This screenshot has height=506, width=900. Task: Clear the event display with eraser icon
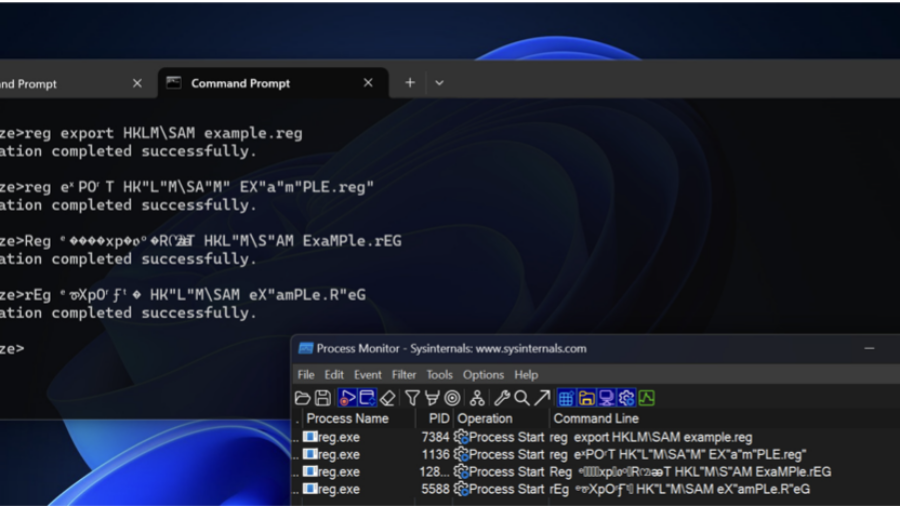(x=388, y=398)
